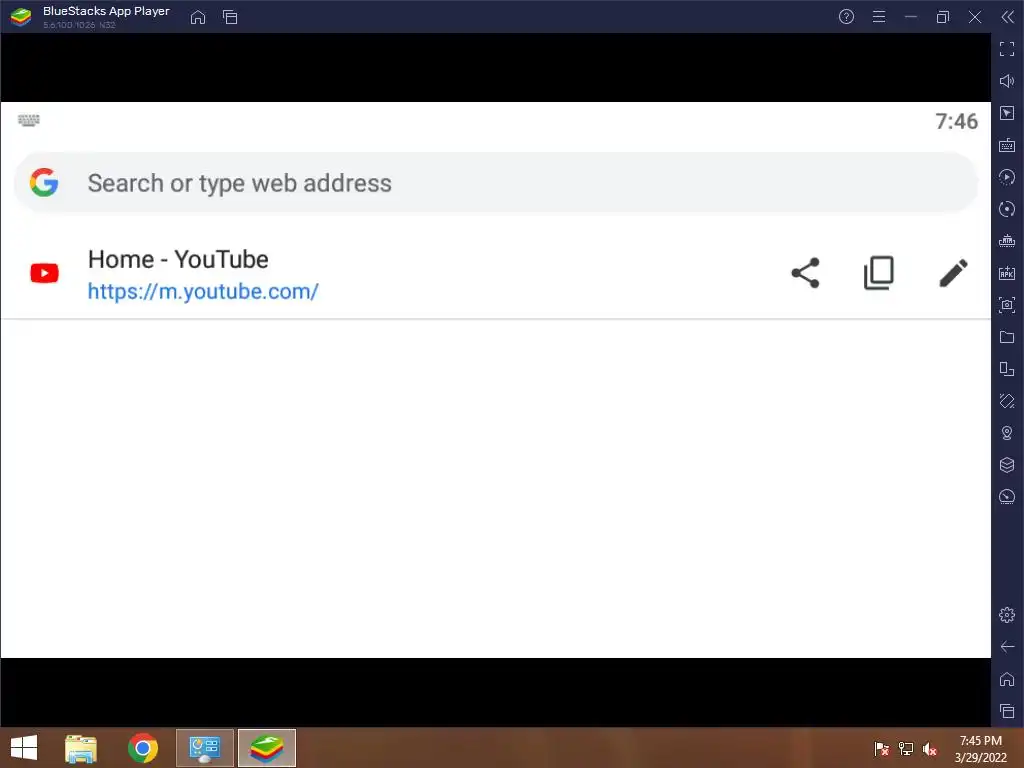Click the small keyboard indicator icon

[x=29, y=120]
